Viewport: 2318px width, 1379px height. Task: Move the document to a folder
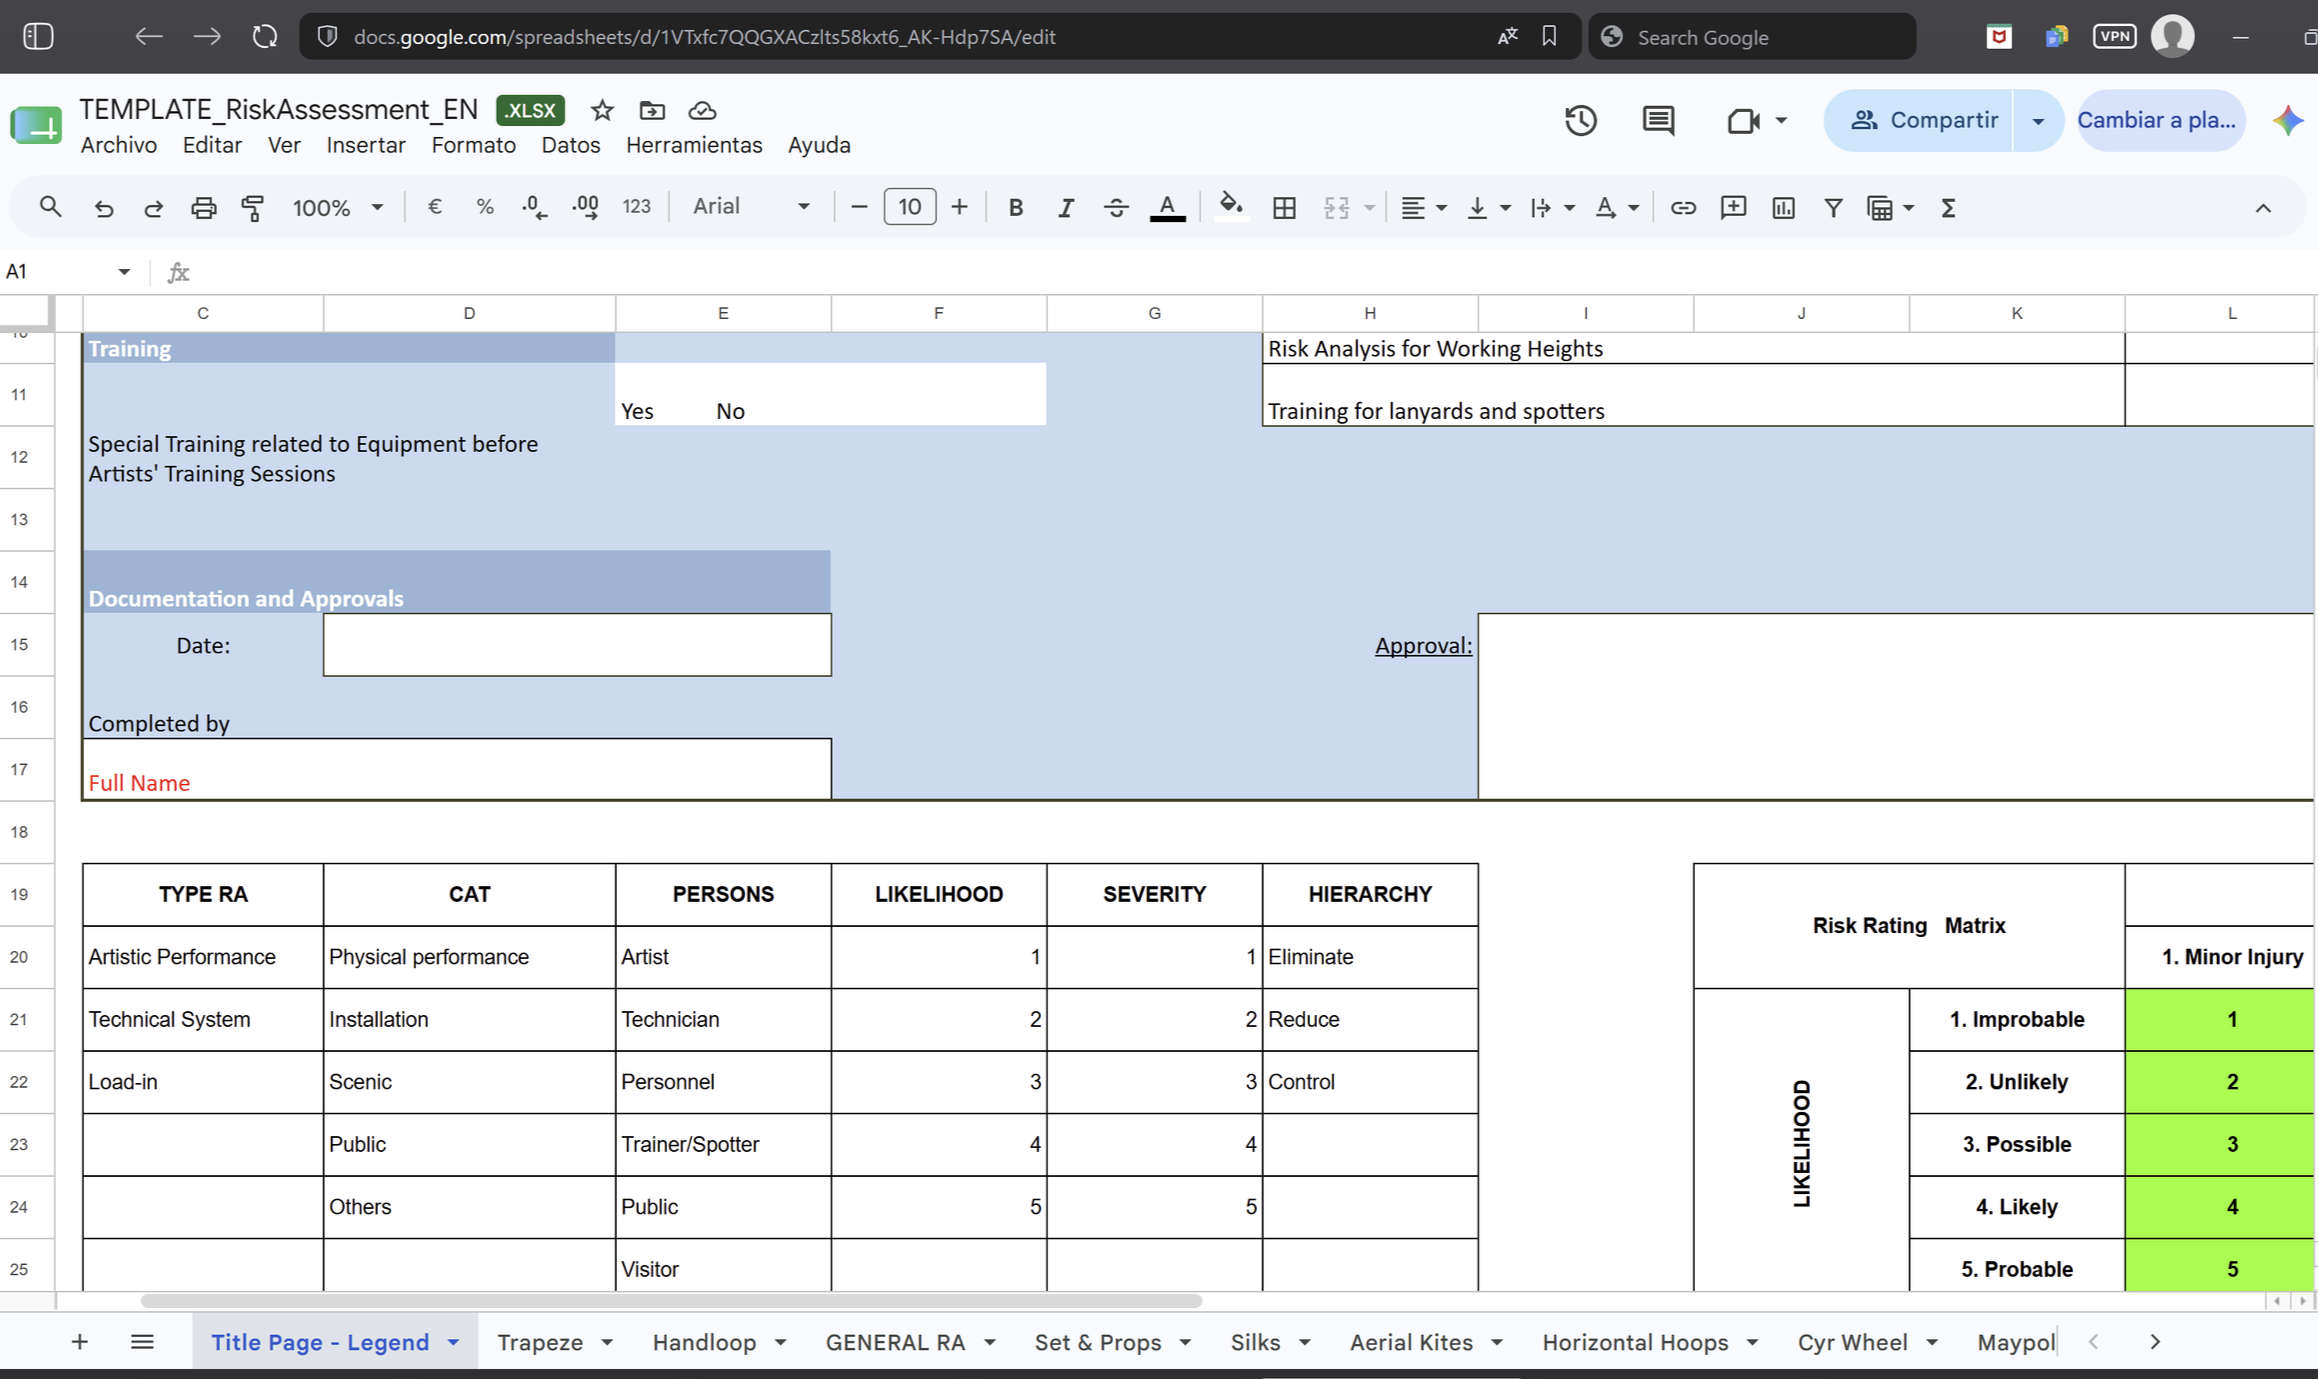pyautogui.click(x=652, y=110)
